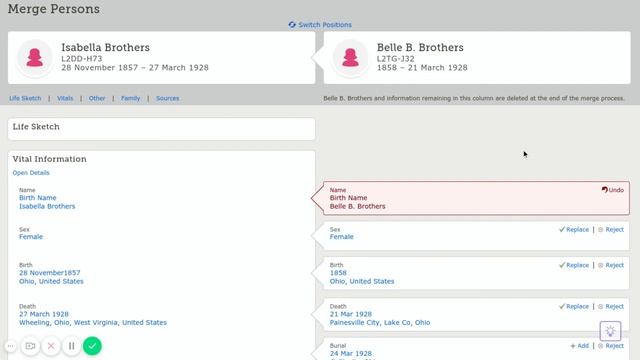The image size is (640, 360).
Task: Click reject circle icon in Sex row
Action: click(x=600, y=230)
